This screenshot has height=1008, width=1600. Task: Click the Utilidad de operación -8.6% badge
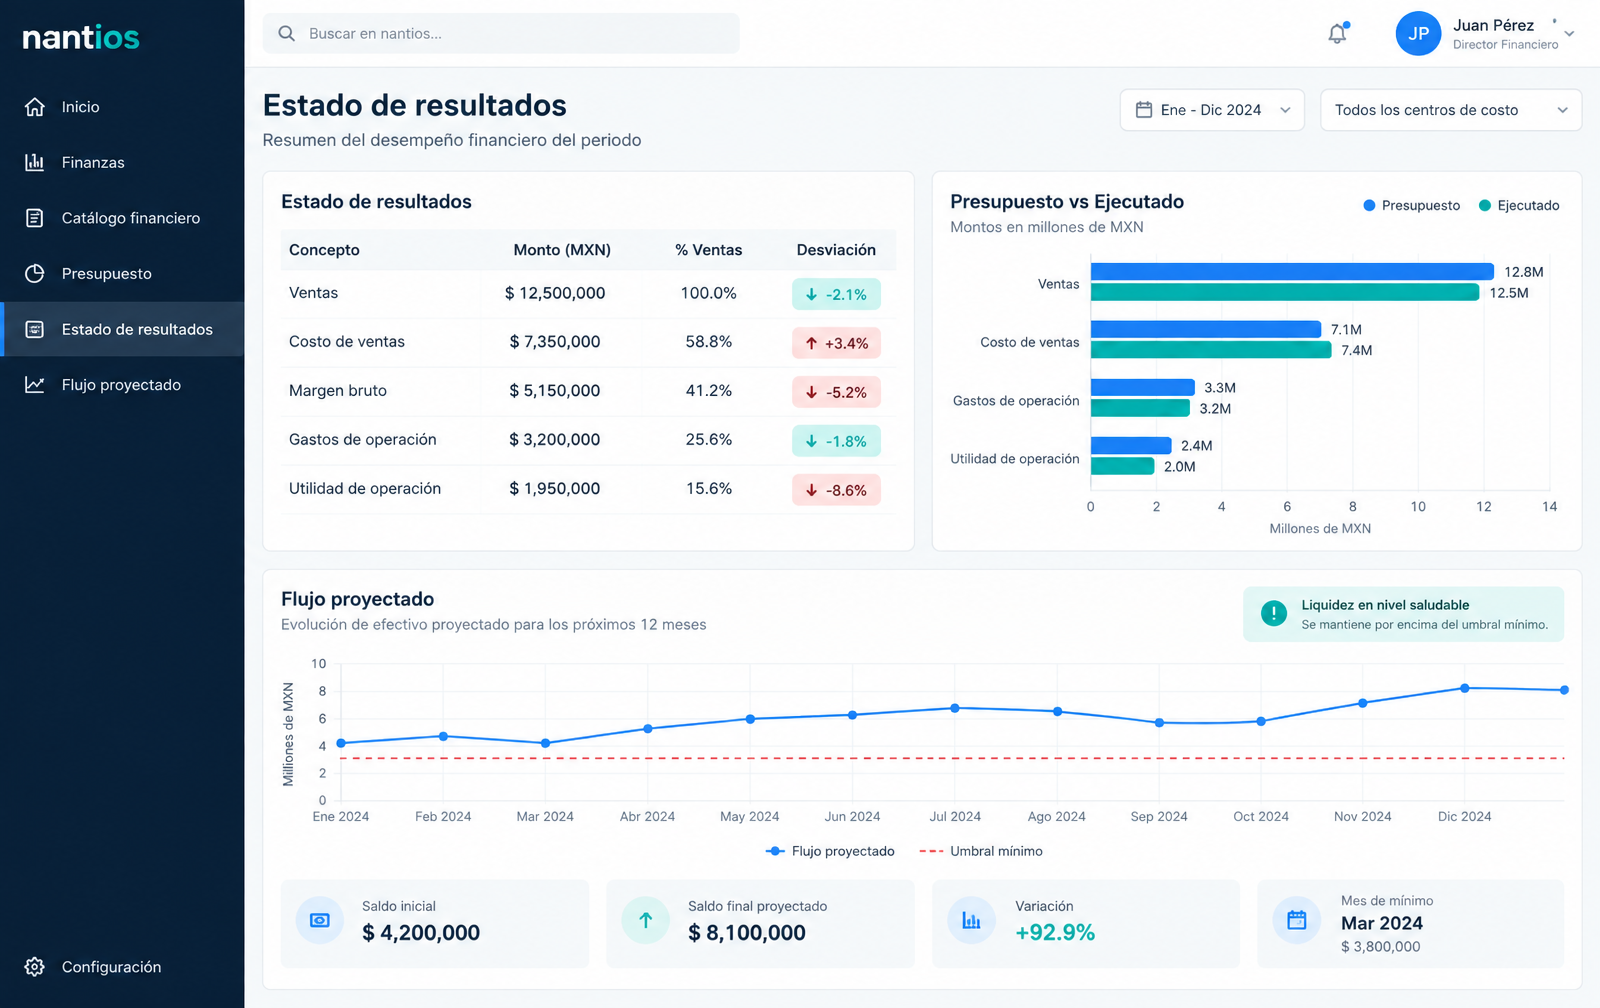pos(836,490)
